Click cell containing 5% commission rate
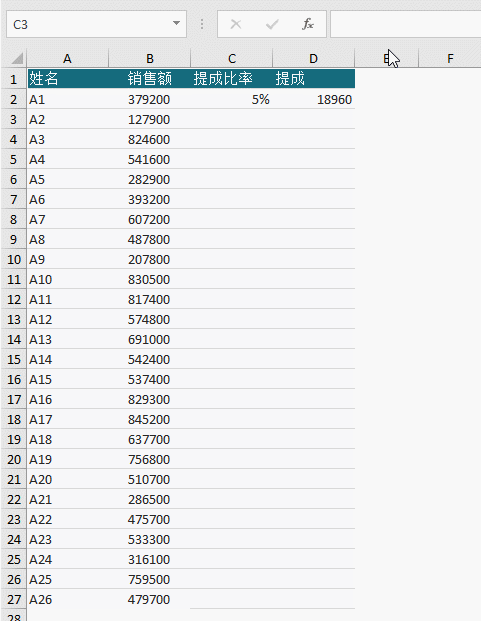 click(x=232, y=99)
